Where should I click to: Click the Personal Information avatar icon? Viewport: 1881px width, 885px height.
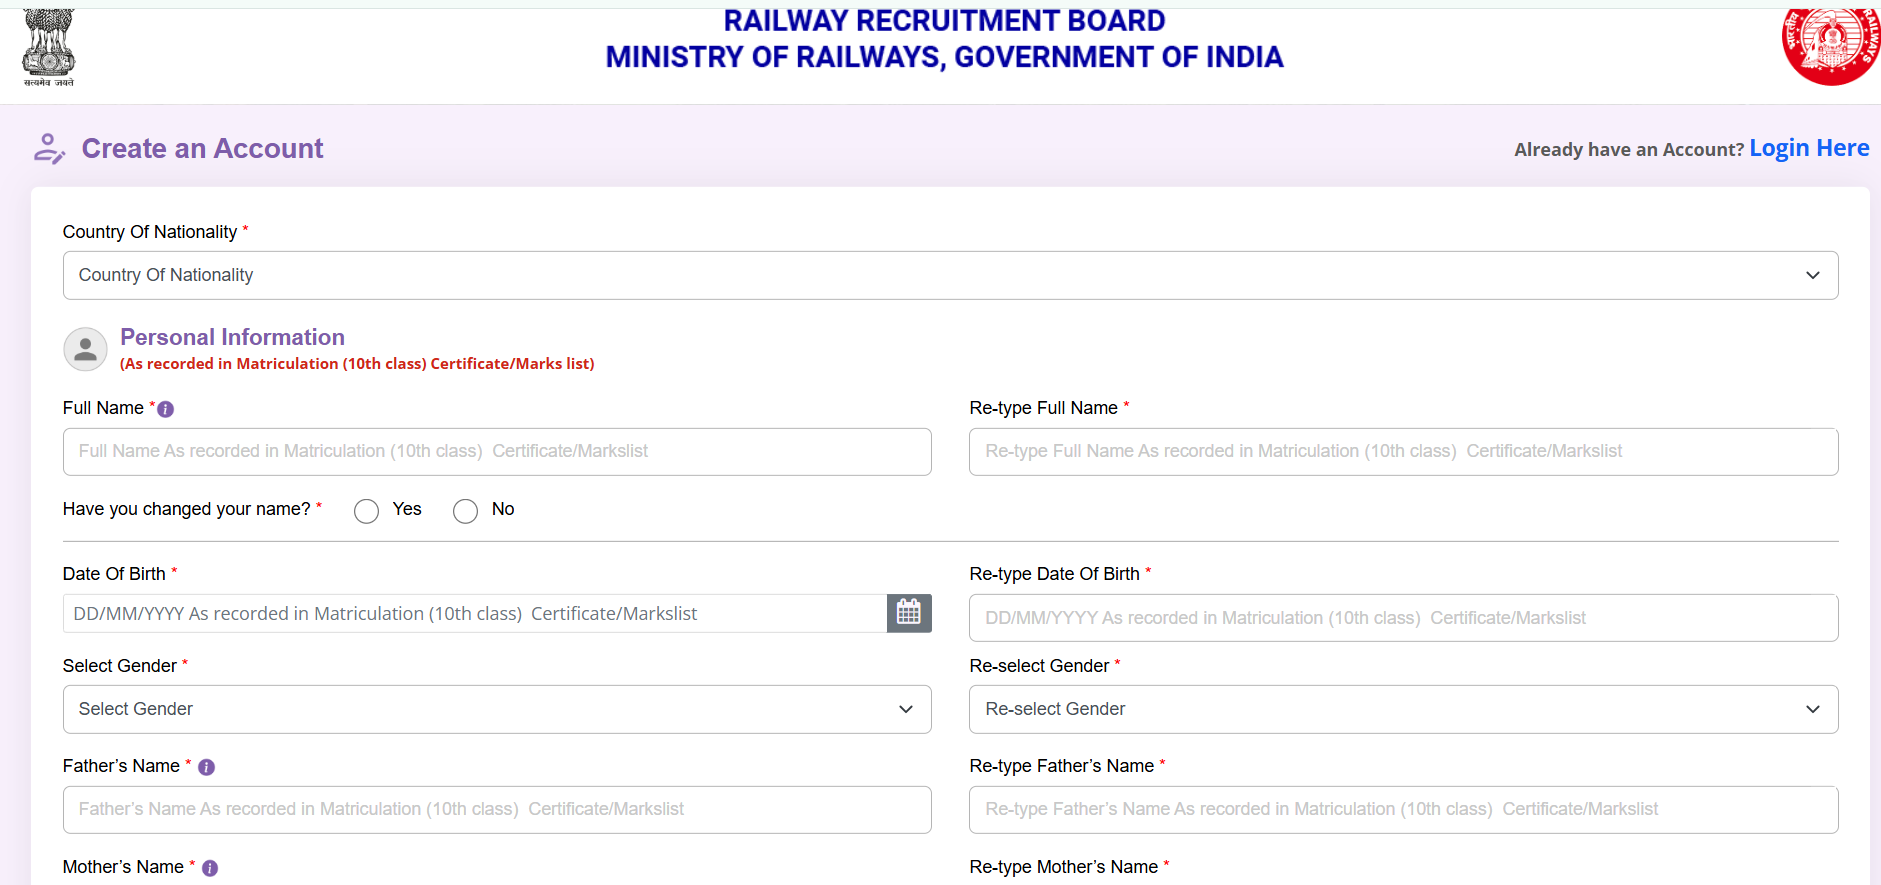pyautogui.click(x=85, y=349)
